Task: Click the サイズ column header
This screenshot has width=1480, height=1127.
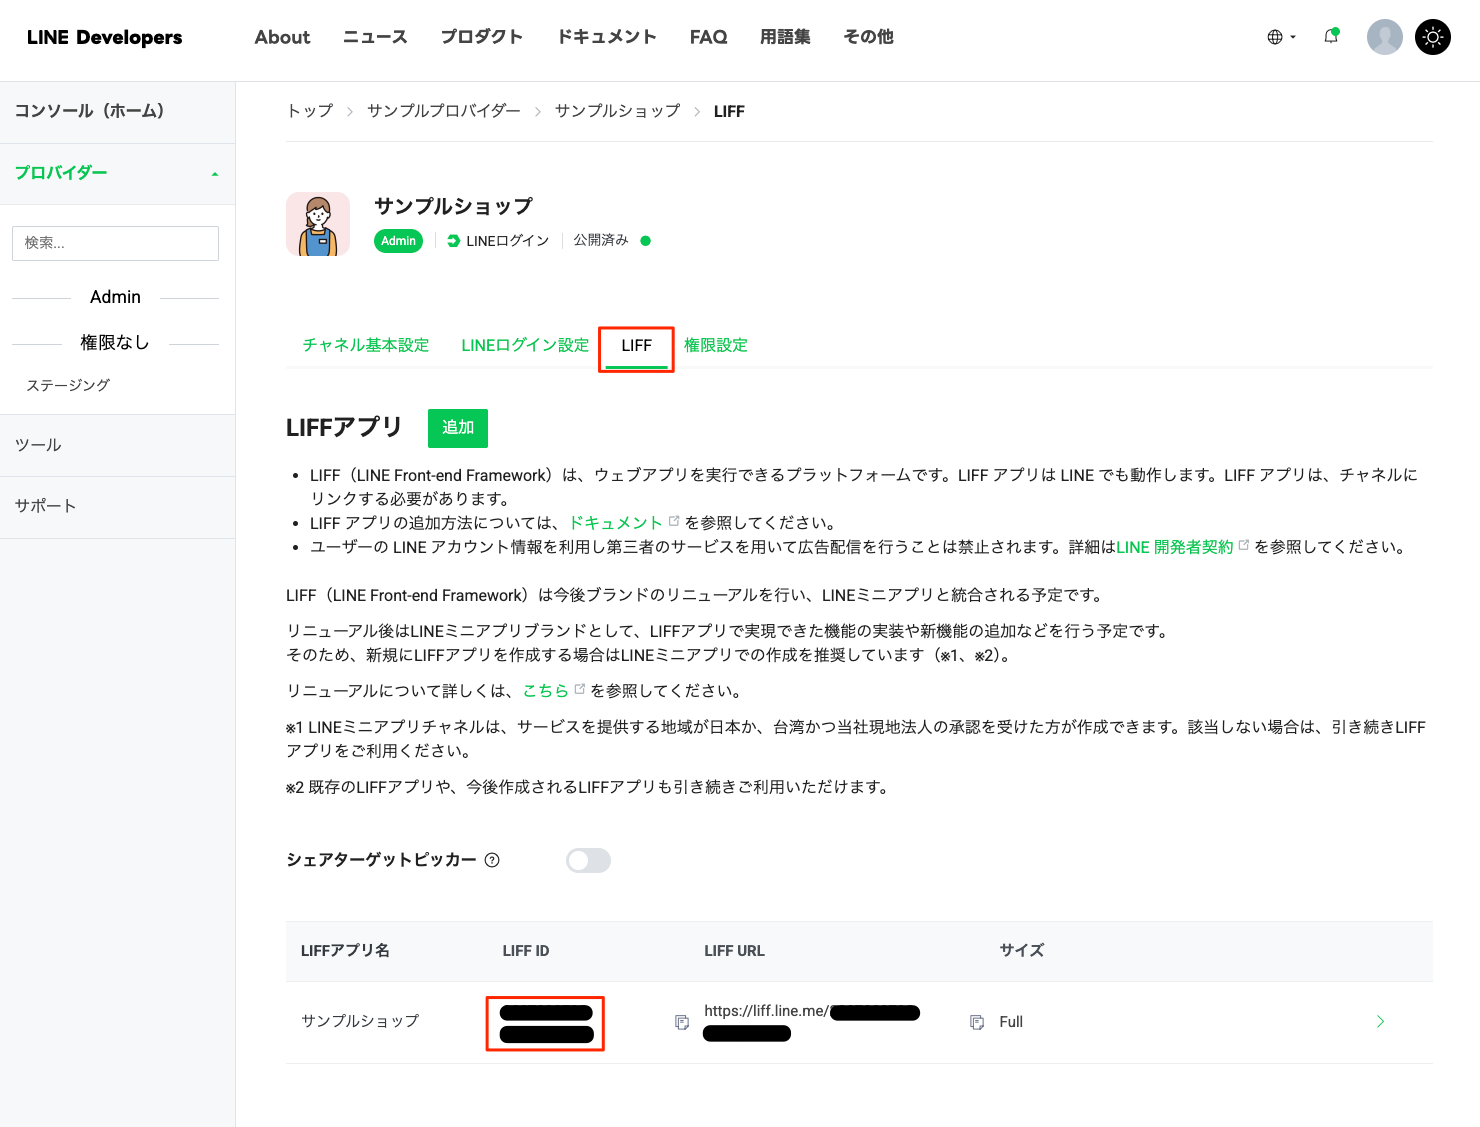Action: click(x=1022, y=951)
